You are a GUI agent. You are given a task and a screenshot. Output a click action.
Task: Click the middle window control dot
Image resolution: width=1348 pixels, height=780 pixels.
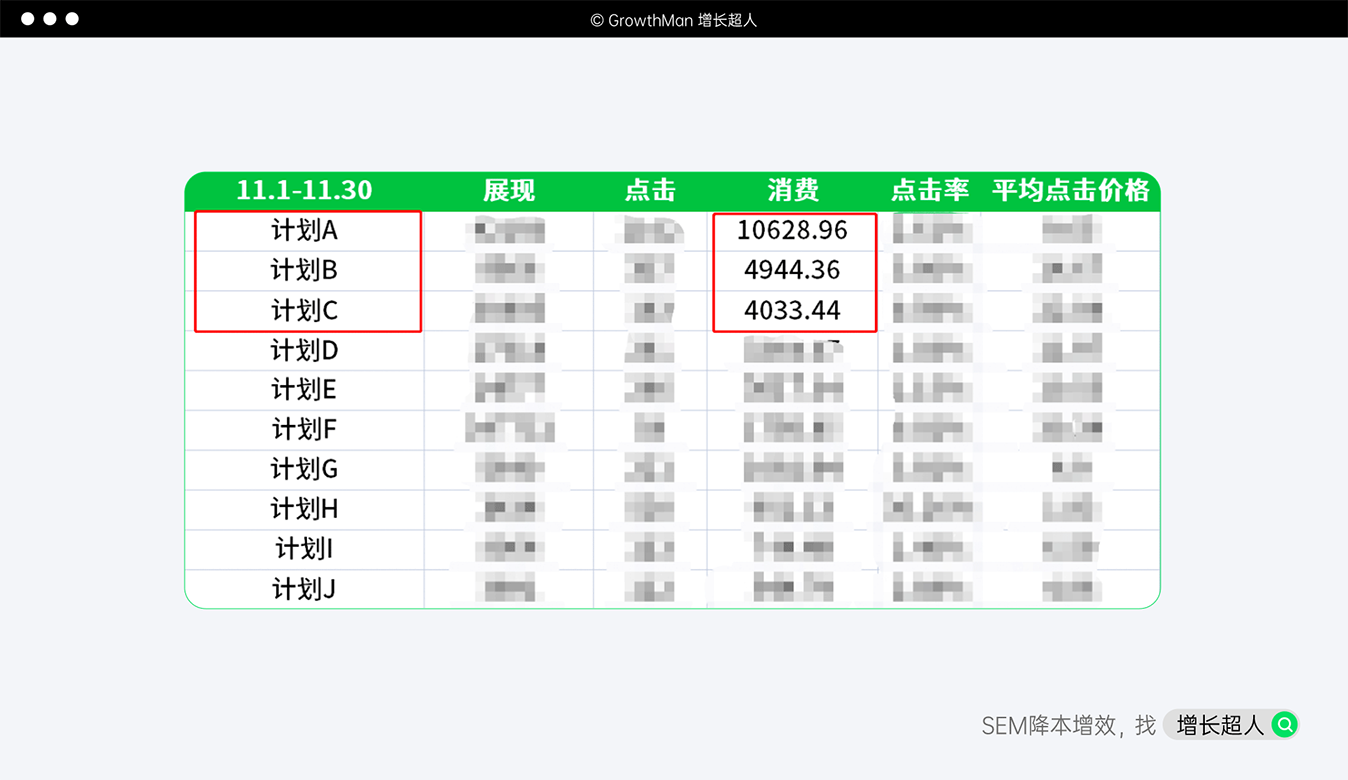(49, 19)
